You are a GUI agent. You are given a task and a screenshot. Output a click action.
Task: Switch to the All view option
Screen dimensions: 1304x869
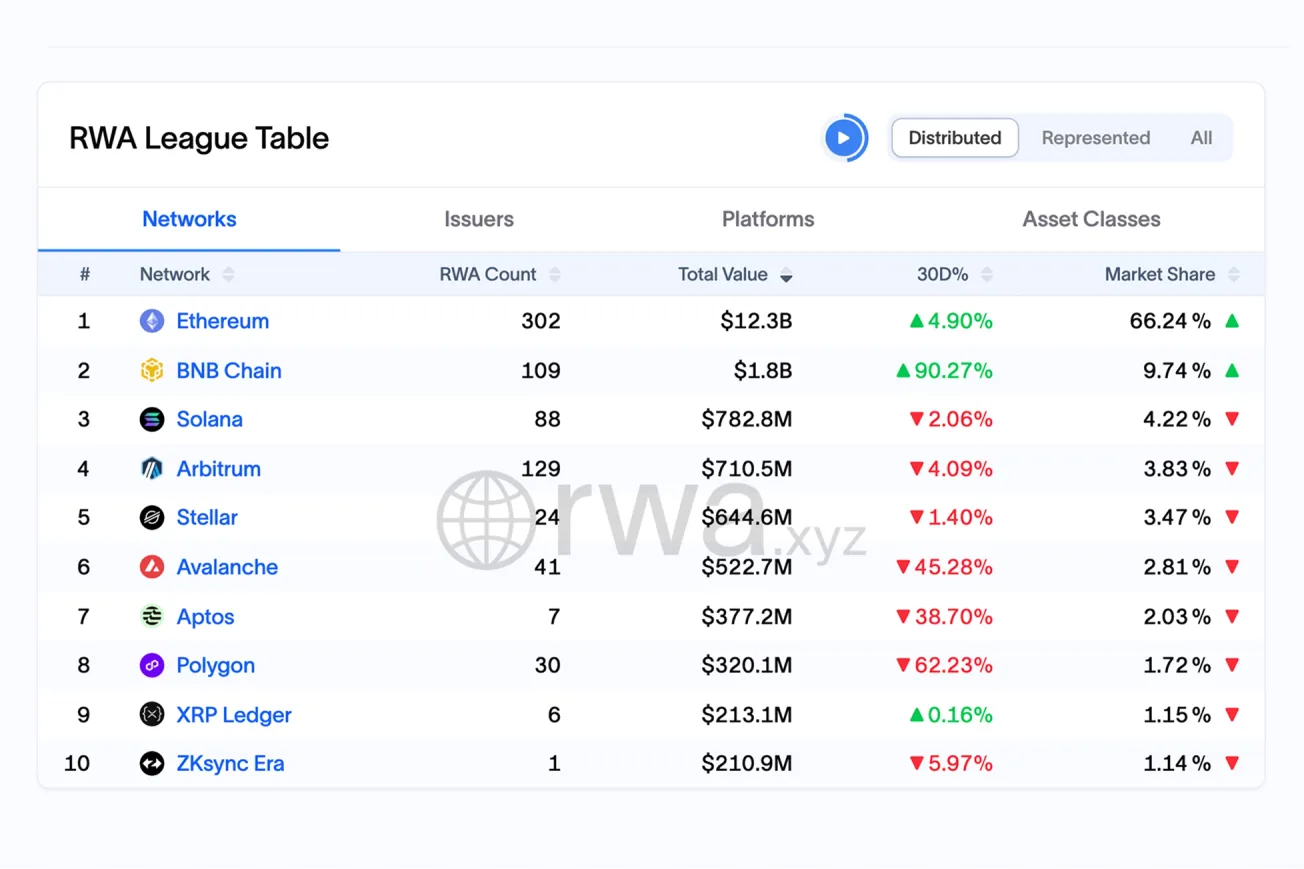(x=1201, y=138)
